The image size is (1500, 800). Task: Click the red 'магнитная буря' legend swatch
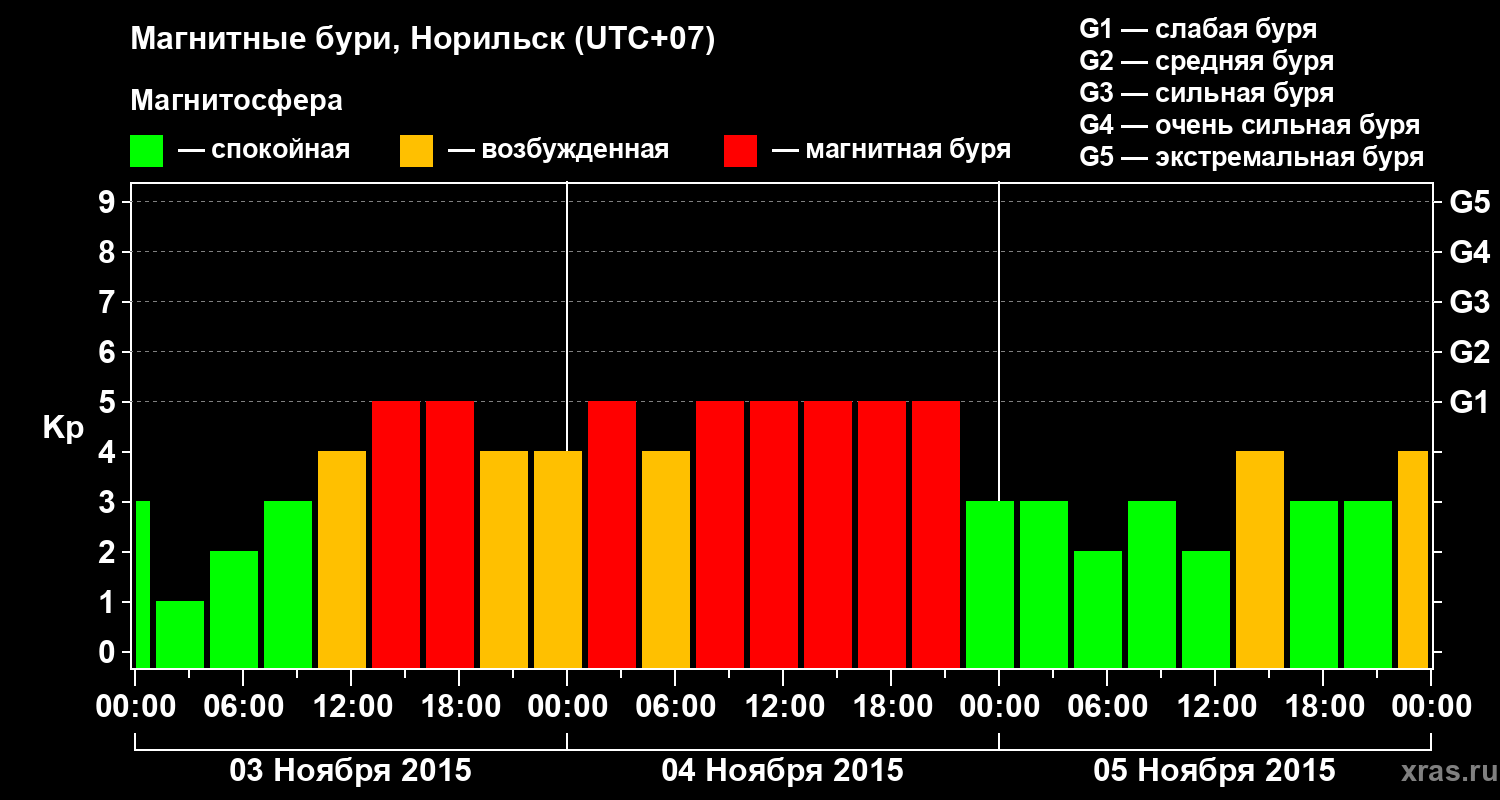[x=740, y=151]
